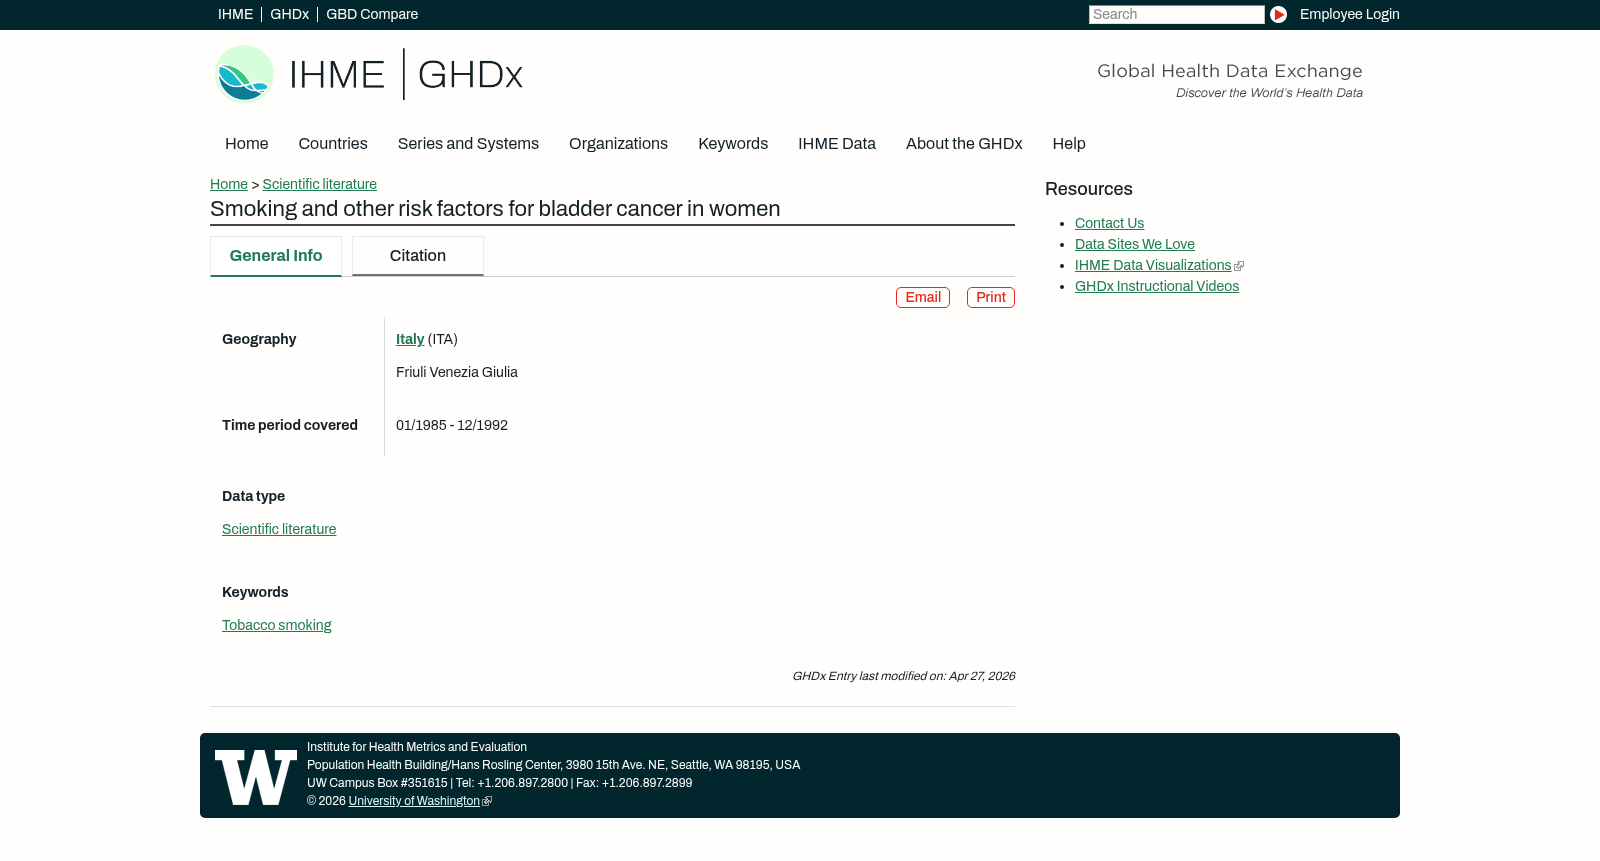Click the University of Washington W logo

click(256, 777)
